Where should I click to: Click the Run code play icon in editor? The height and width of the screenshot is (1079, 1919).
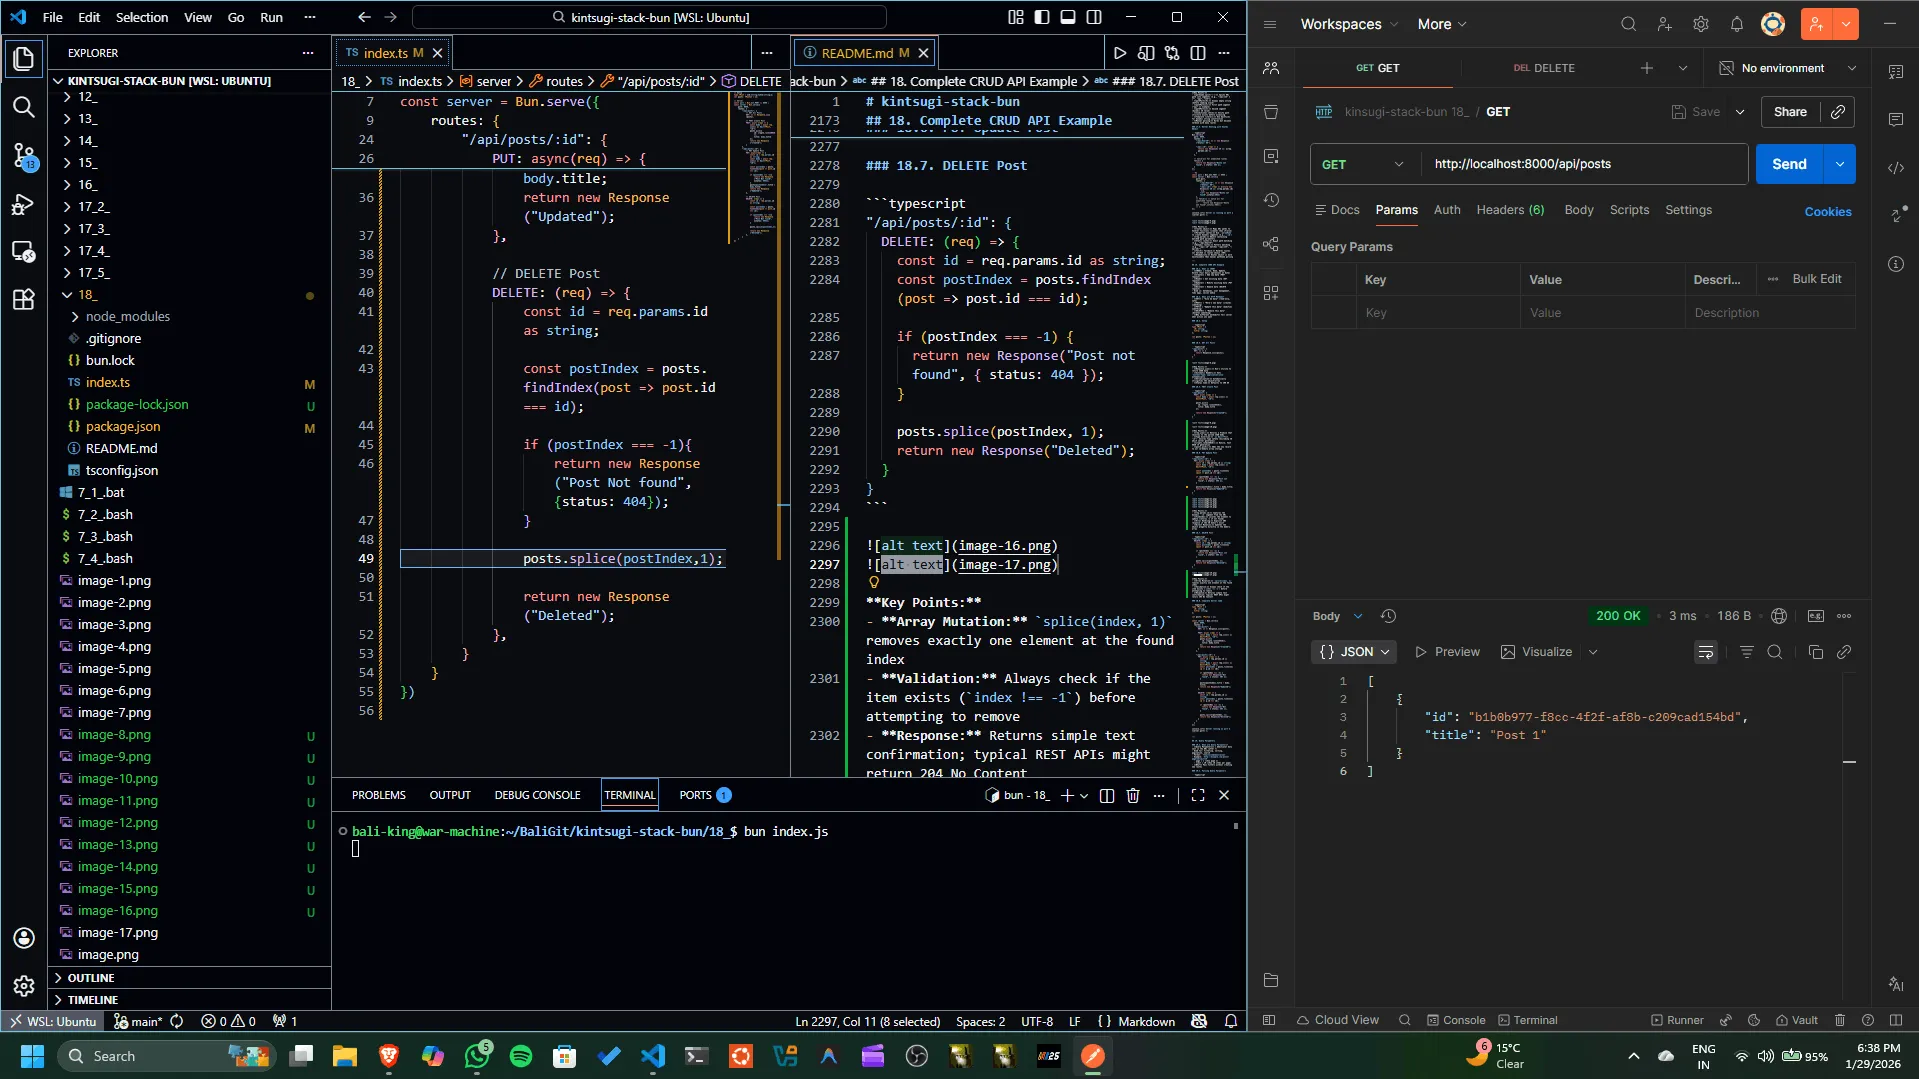coord(1120,53)
